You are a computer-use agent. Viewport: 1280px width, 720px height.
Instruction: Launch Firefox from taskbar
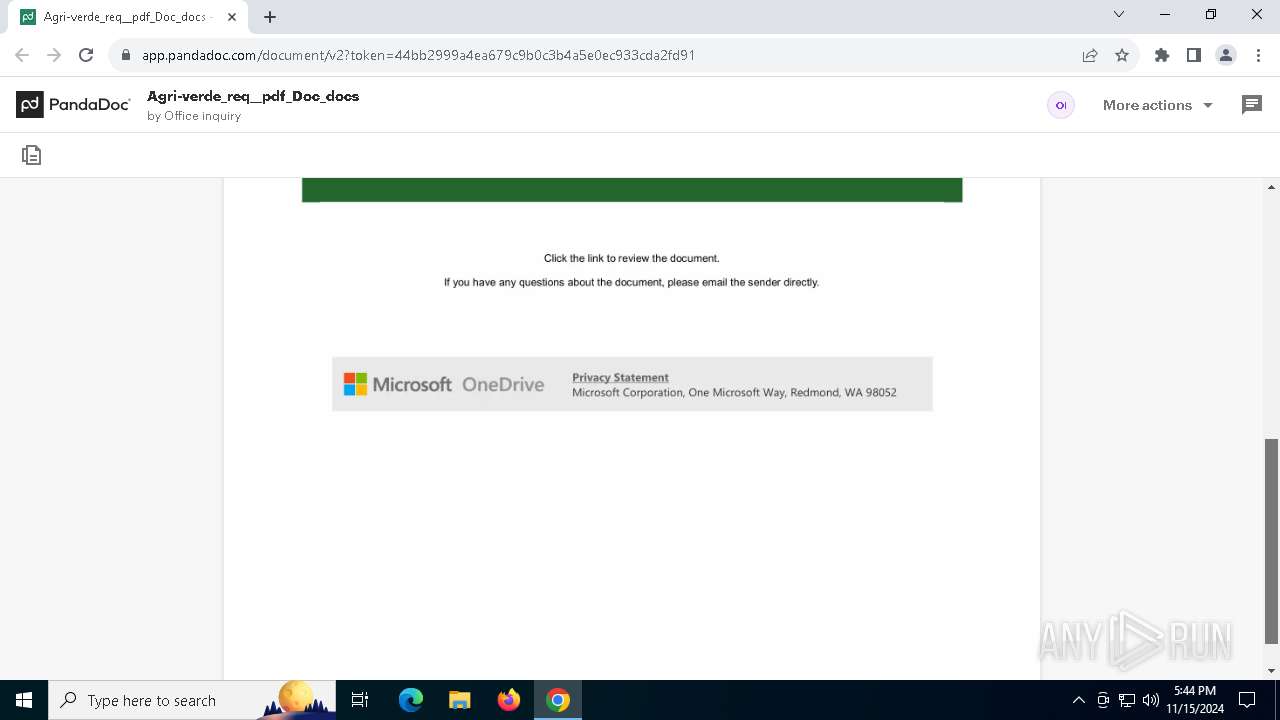(x=509, y=700)
